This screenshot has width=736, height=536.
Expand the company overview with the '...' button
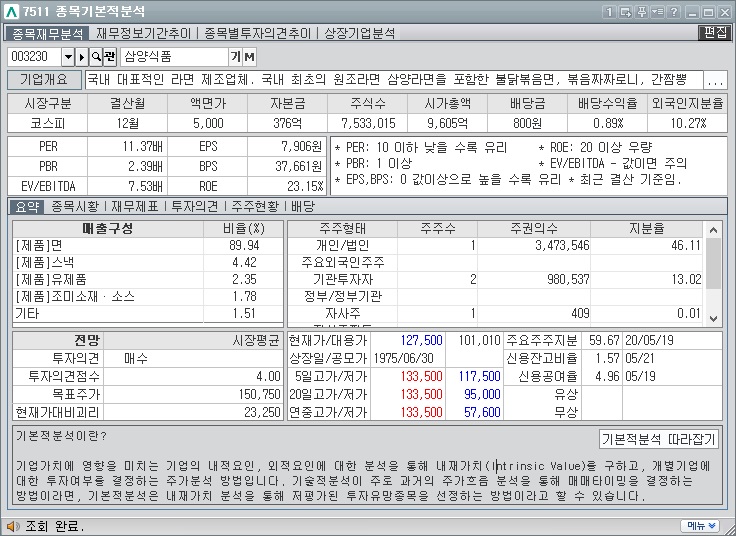[x=715, y=80]
